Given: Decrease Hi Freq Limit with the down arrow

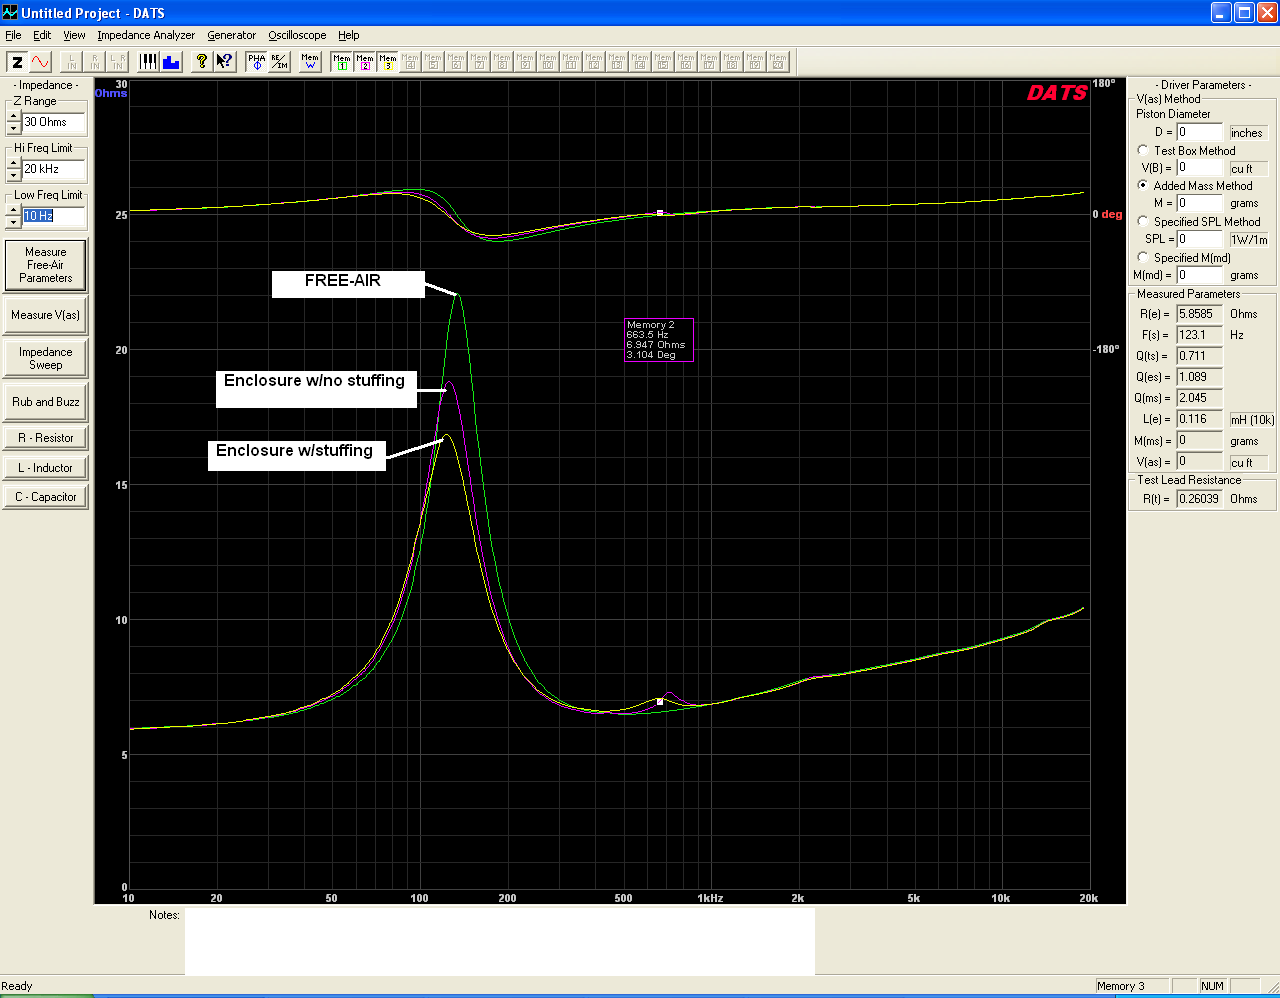Looking at the screenshot, I should (x=14, y=175).
